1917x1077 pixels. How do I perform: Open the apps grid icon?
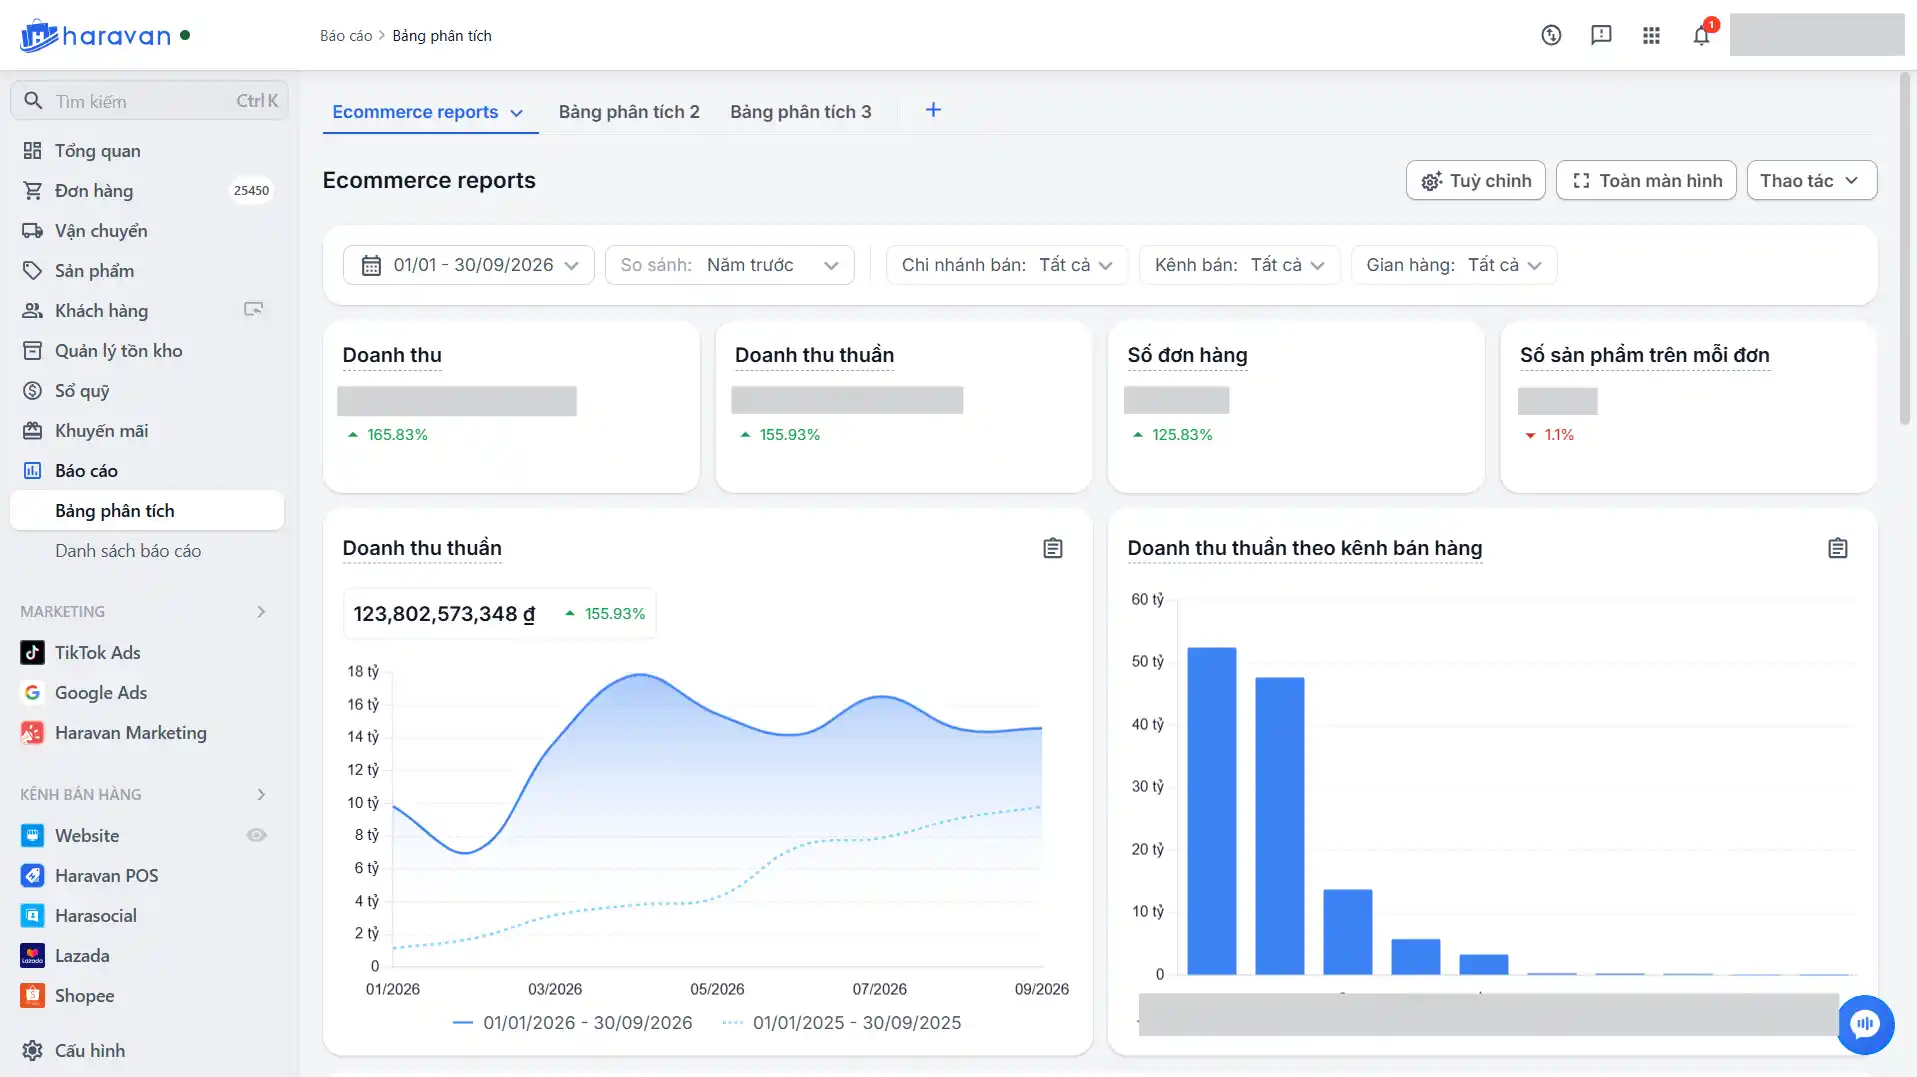[1651, 35]
